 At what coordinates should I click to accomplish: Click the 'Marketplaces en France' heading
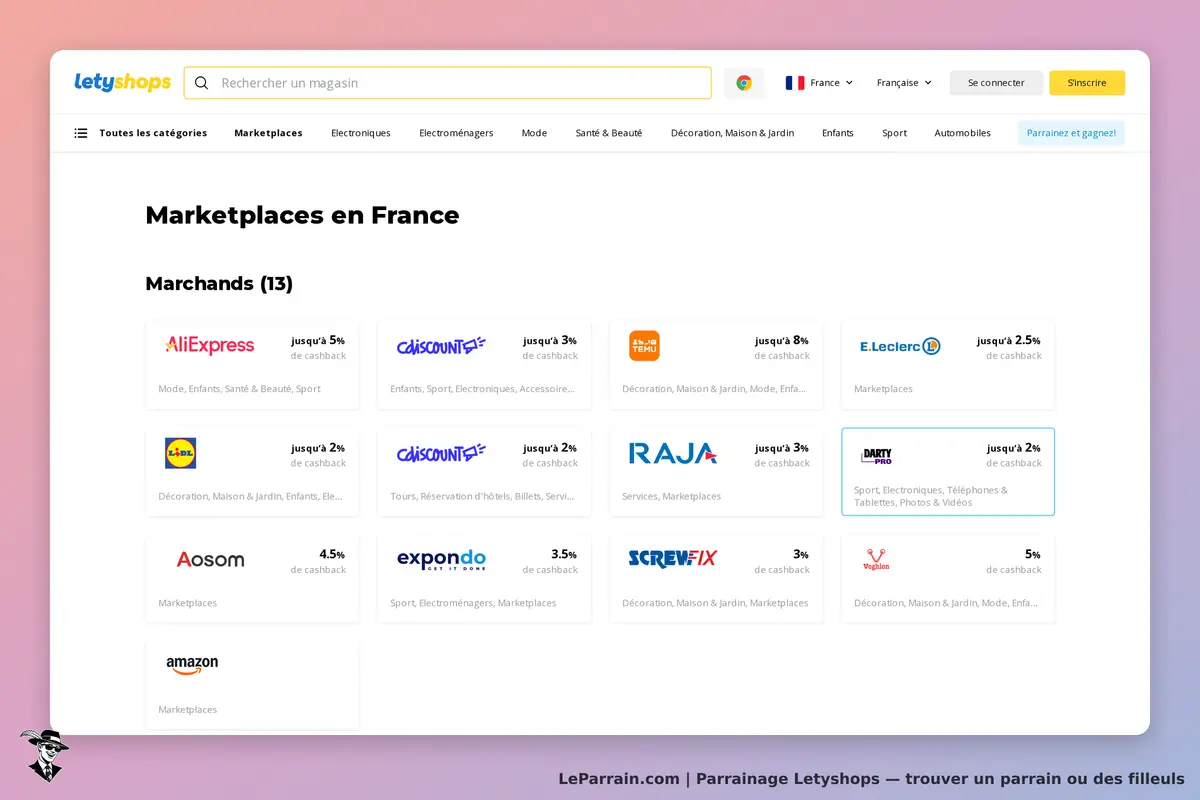[x=302, y=215]
